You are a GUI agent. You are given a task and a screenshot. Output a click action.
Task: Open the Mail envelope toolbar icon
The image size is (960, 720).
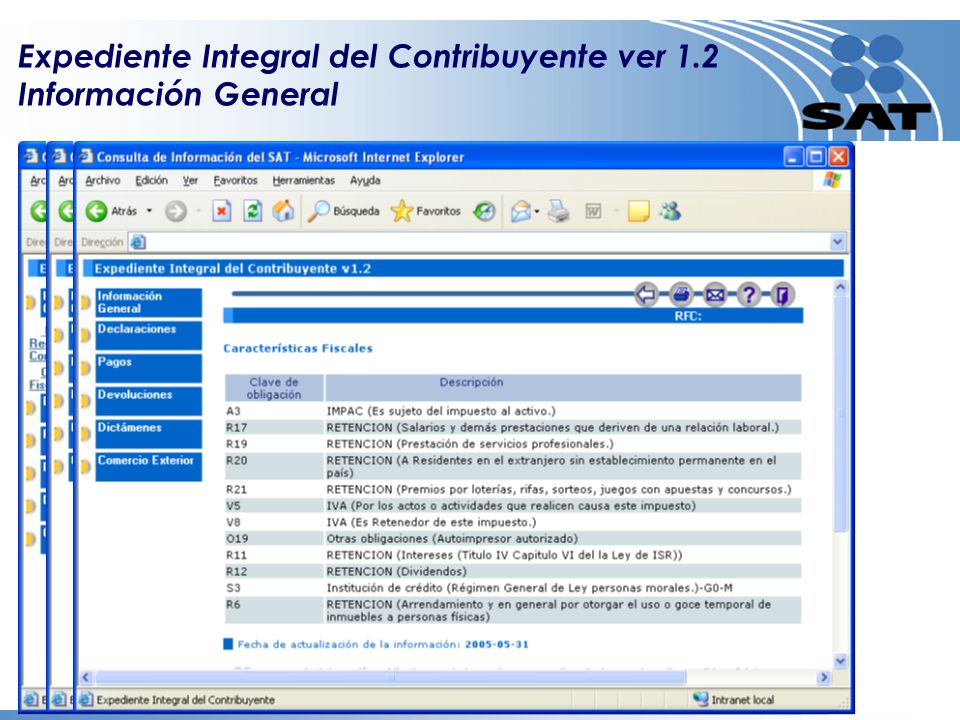pyautogui.click(x=521, y=211)
